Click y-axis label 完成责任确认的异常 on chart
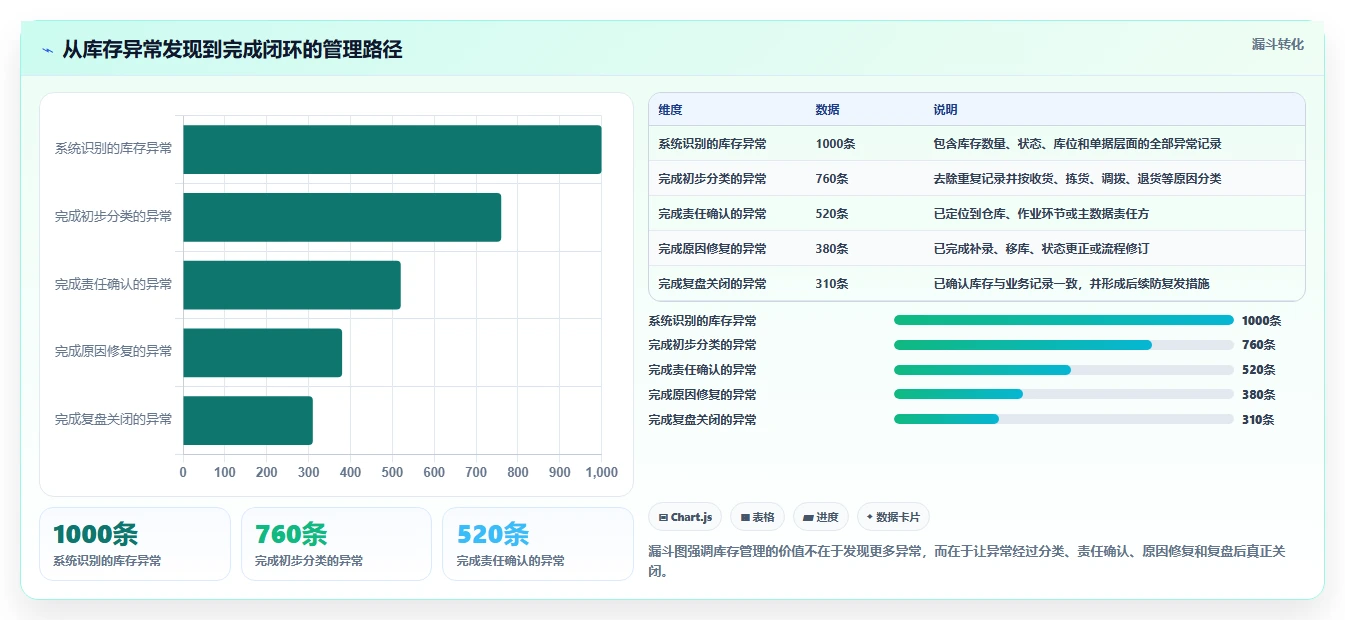The height and width of the screenshot is (620, 1345). [113, 284]
